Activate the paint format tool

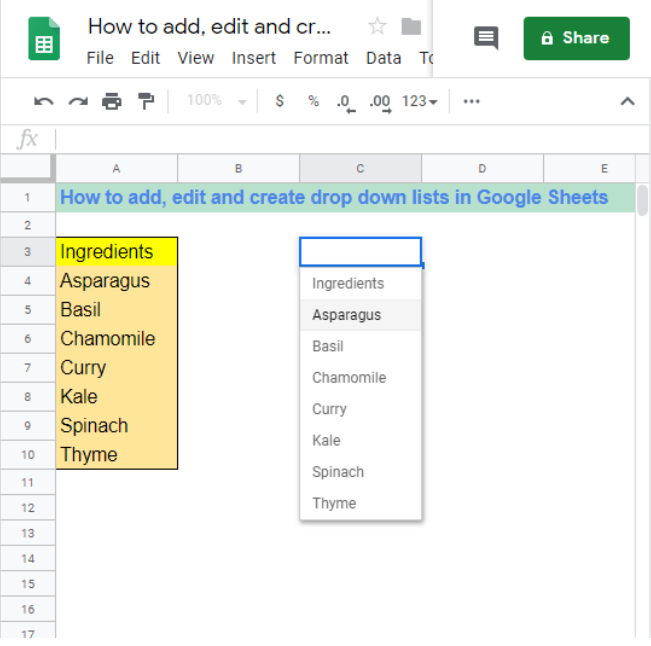(146, 101)
